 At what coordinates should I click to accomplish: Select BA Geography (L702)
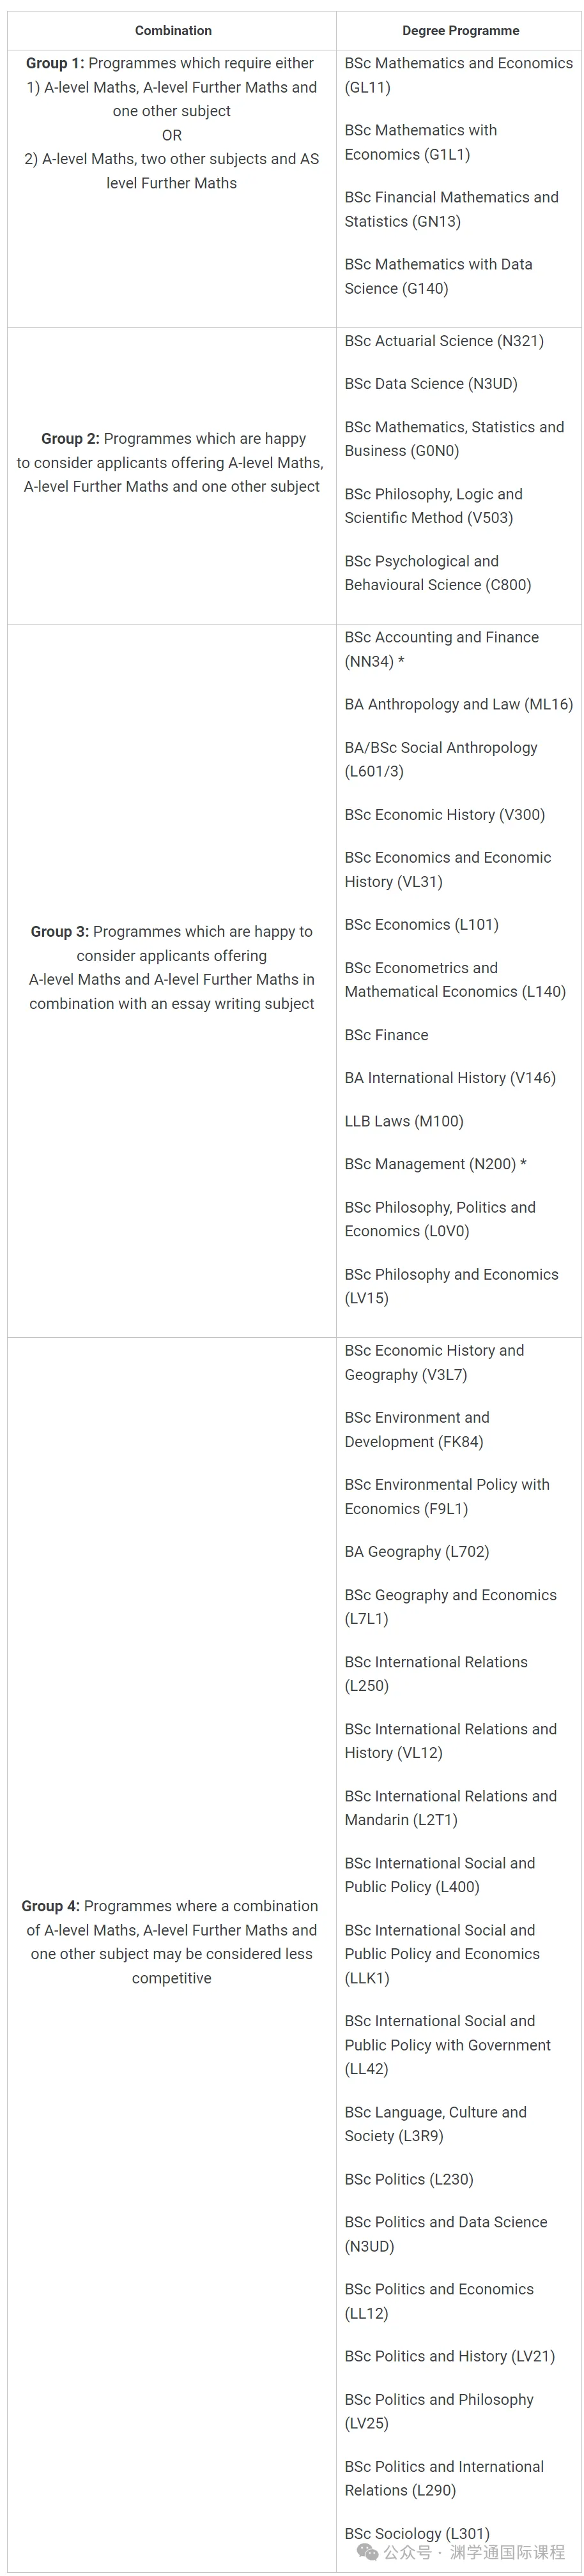417,1552
